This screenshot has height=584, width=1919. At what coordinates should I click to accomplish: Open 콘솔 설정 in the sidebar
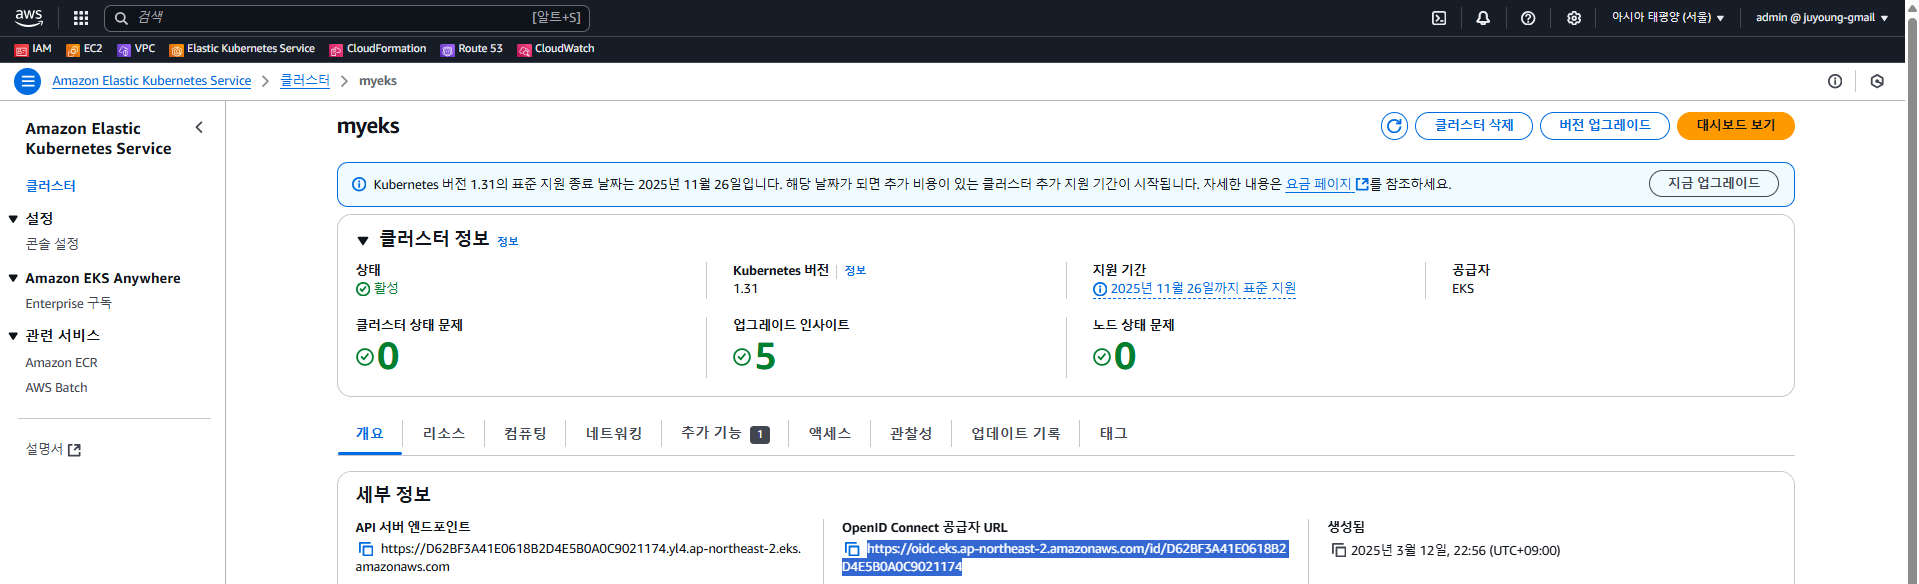pyautogui.click(x=52, y=244)
